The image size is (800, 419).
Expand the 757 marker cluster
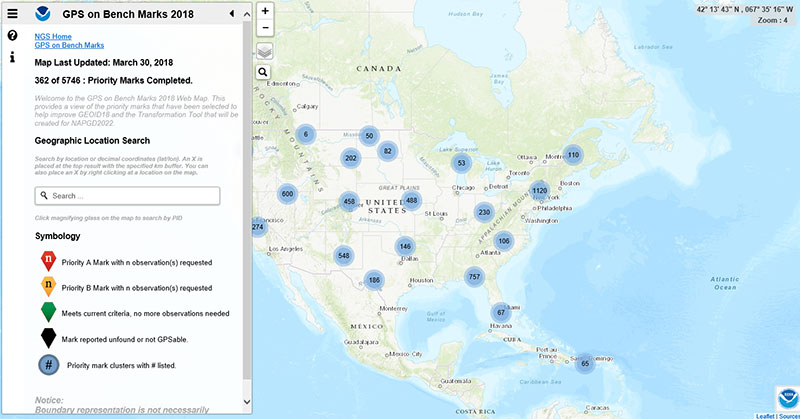475,277
